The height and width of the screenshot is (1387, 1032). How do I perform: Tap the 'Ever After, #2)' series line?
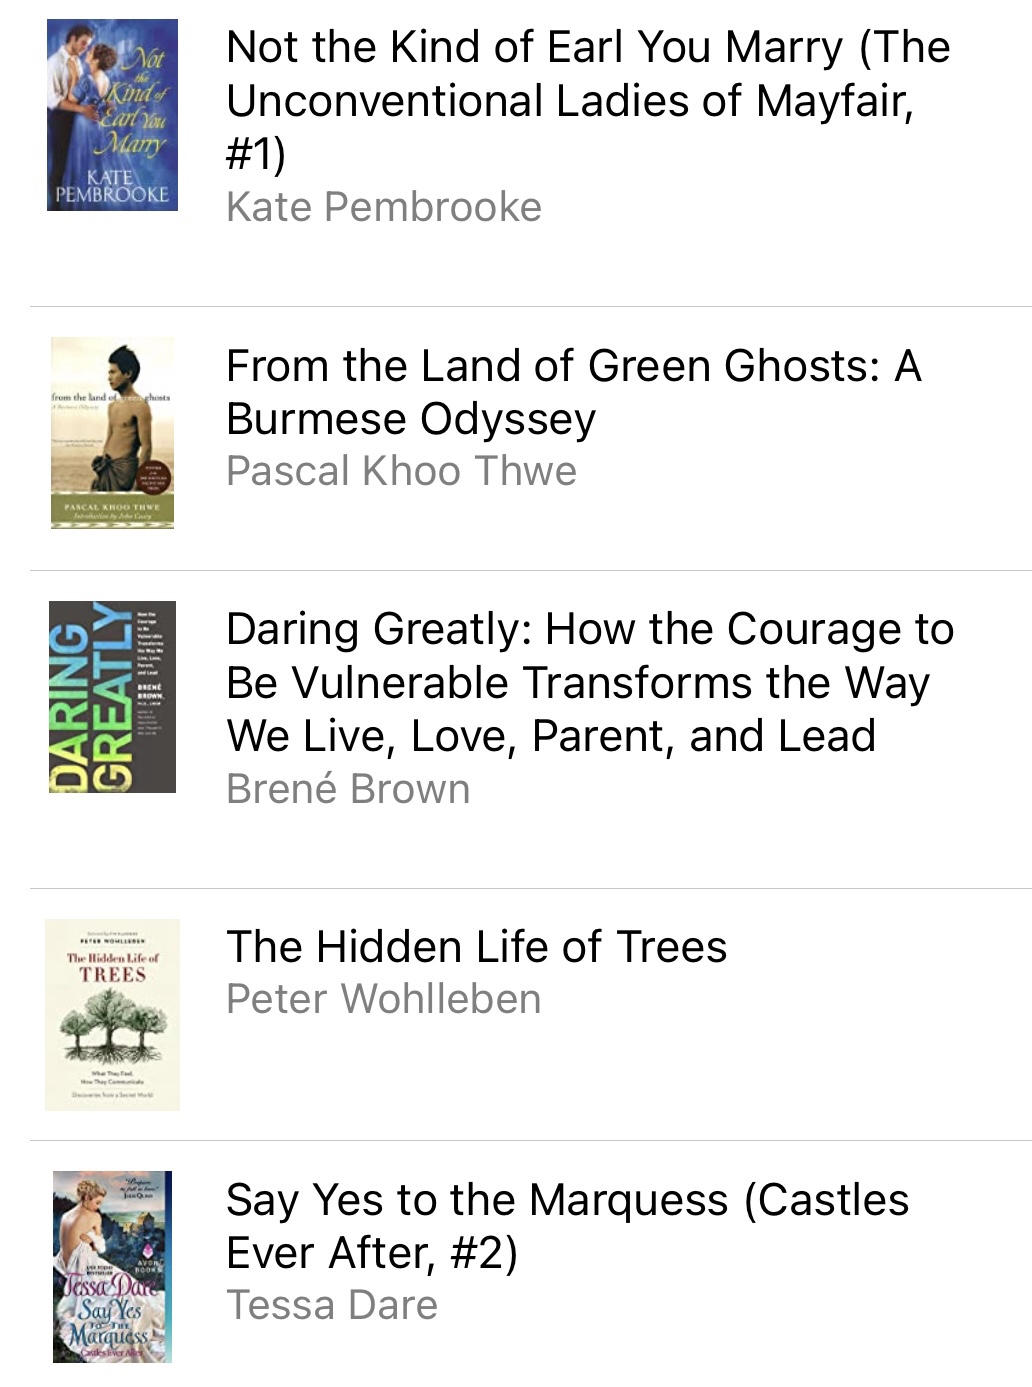coord(372,1252)
